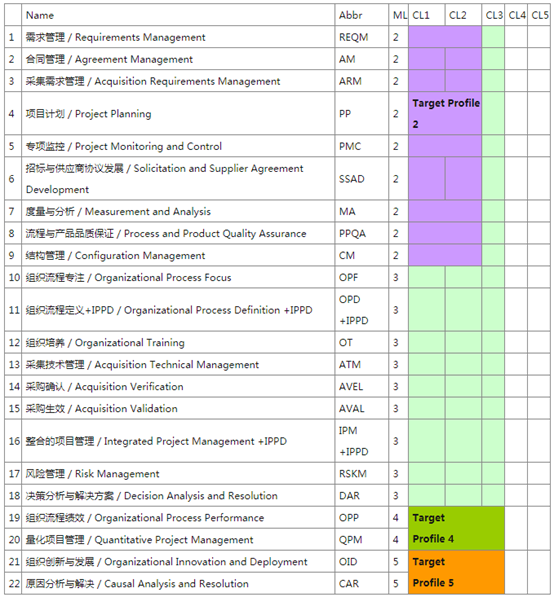Select the Measurement and Analysis cell
This screenshot has height=597, width=554.
178,211
